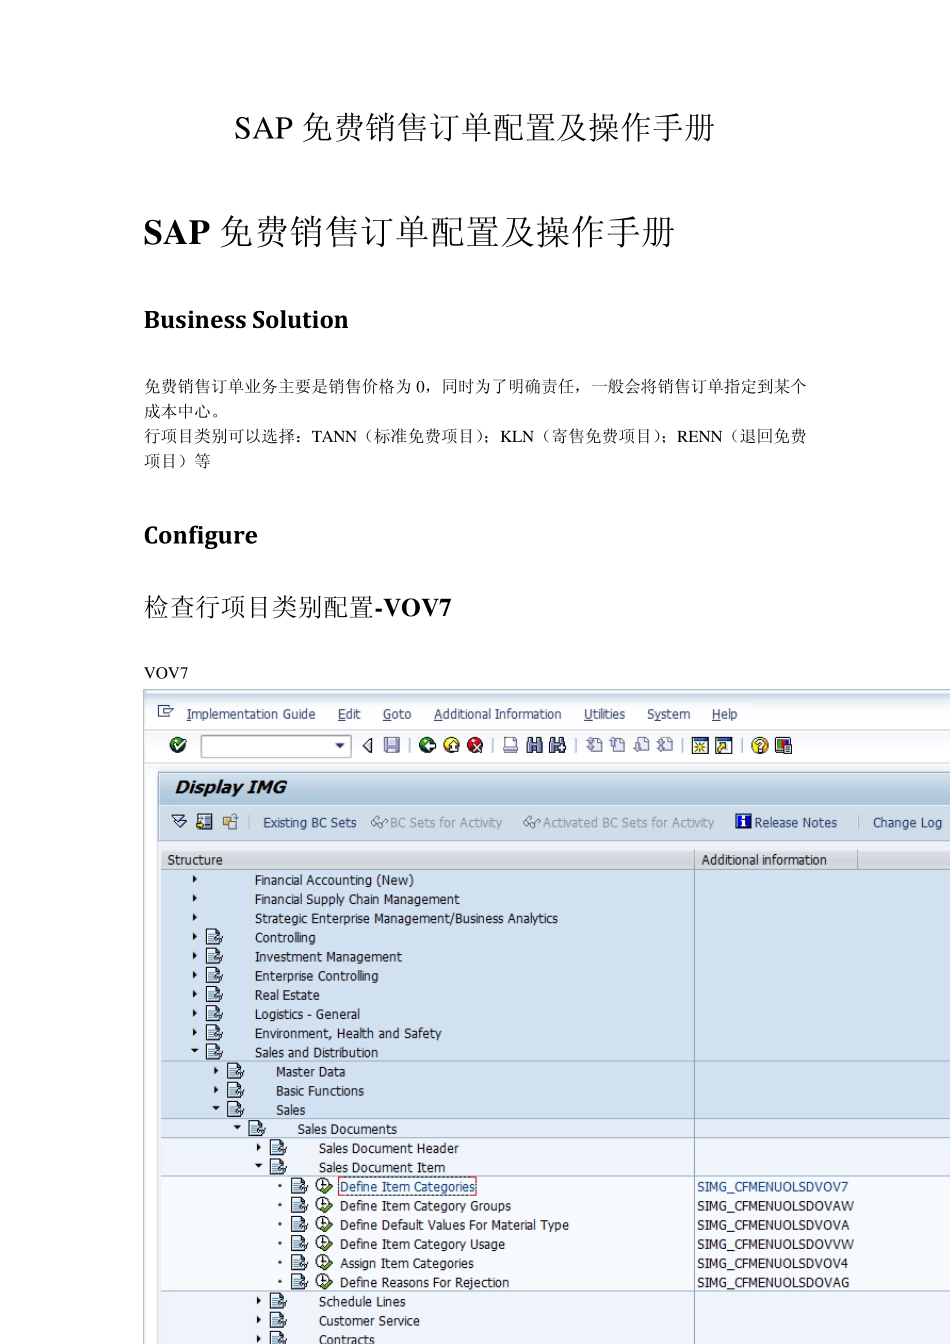Click the red Cancel icon
Viewport: 950px width, 1344px height.
coord(475,745)
